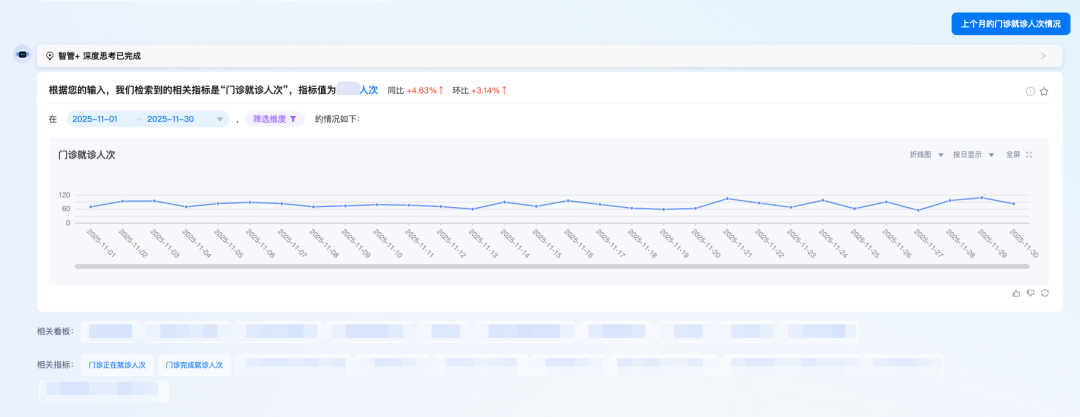The width and height of the screenshot is (1080, 417).
Task: Expand the 智管+ 深度思考已完成 panel chevron
Action: [x=1044, y=56]
